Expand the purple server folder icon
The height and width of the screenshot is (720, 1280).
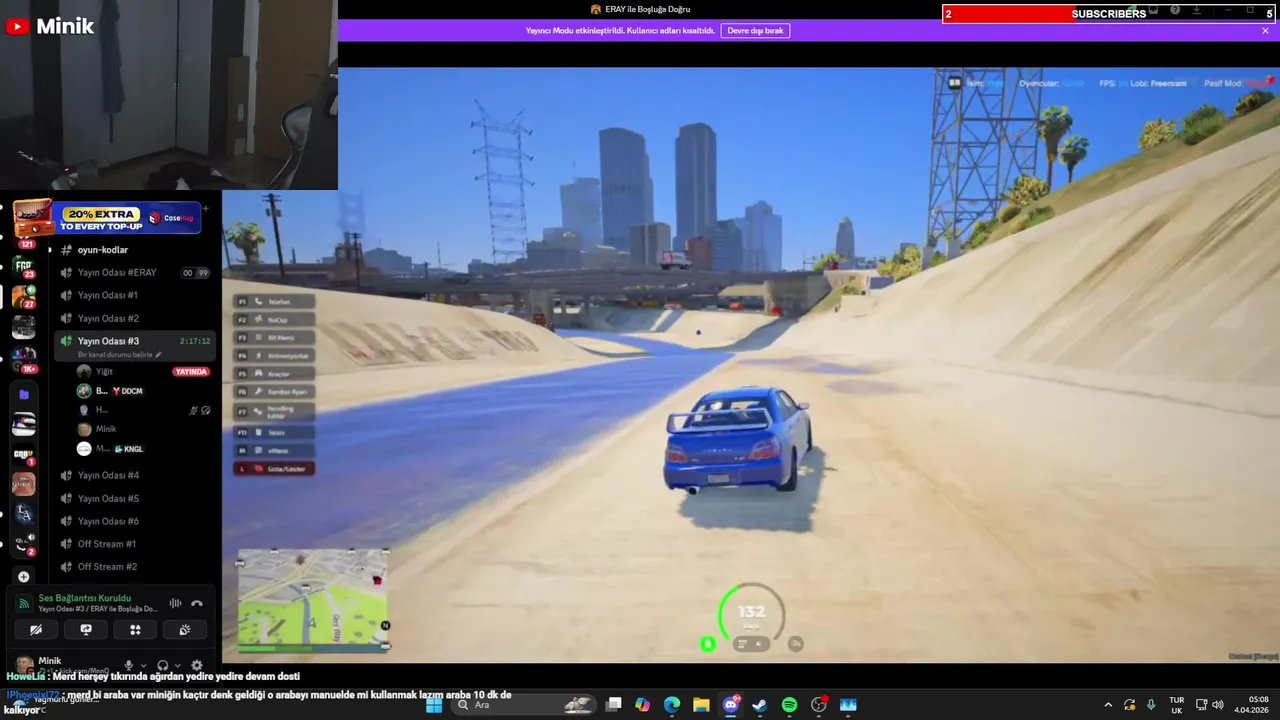click(x=24, y=395)
